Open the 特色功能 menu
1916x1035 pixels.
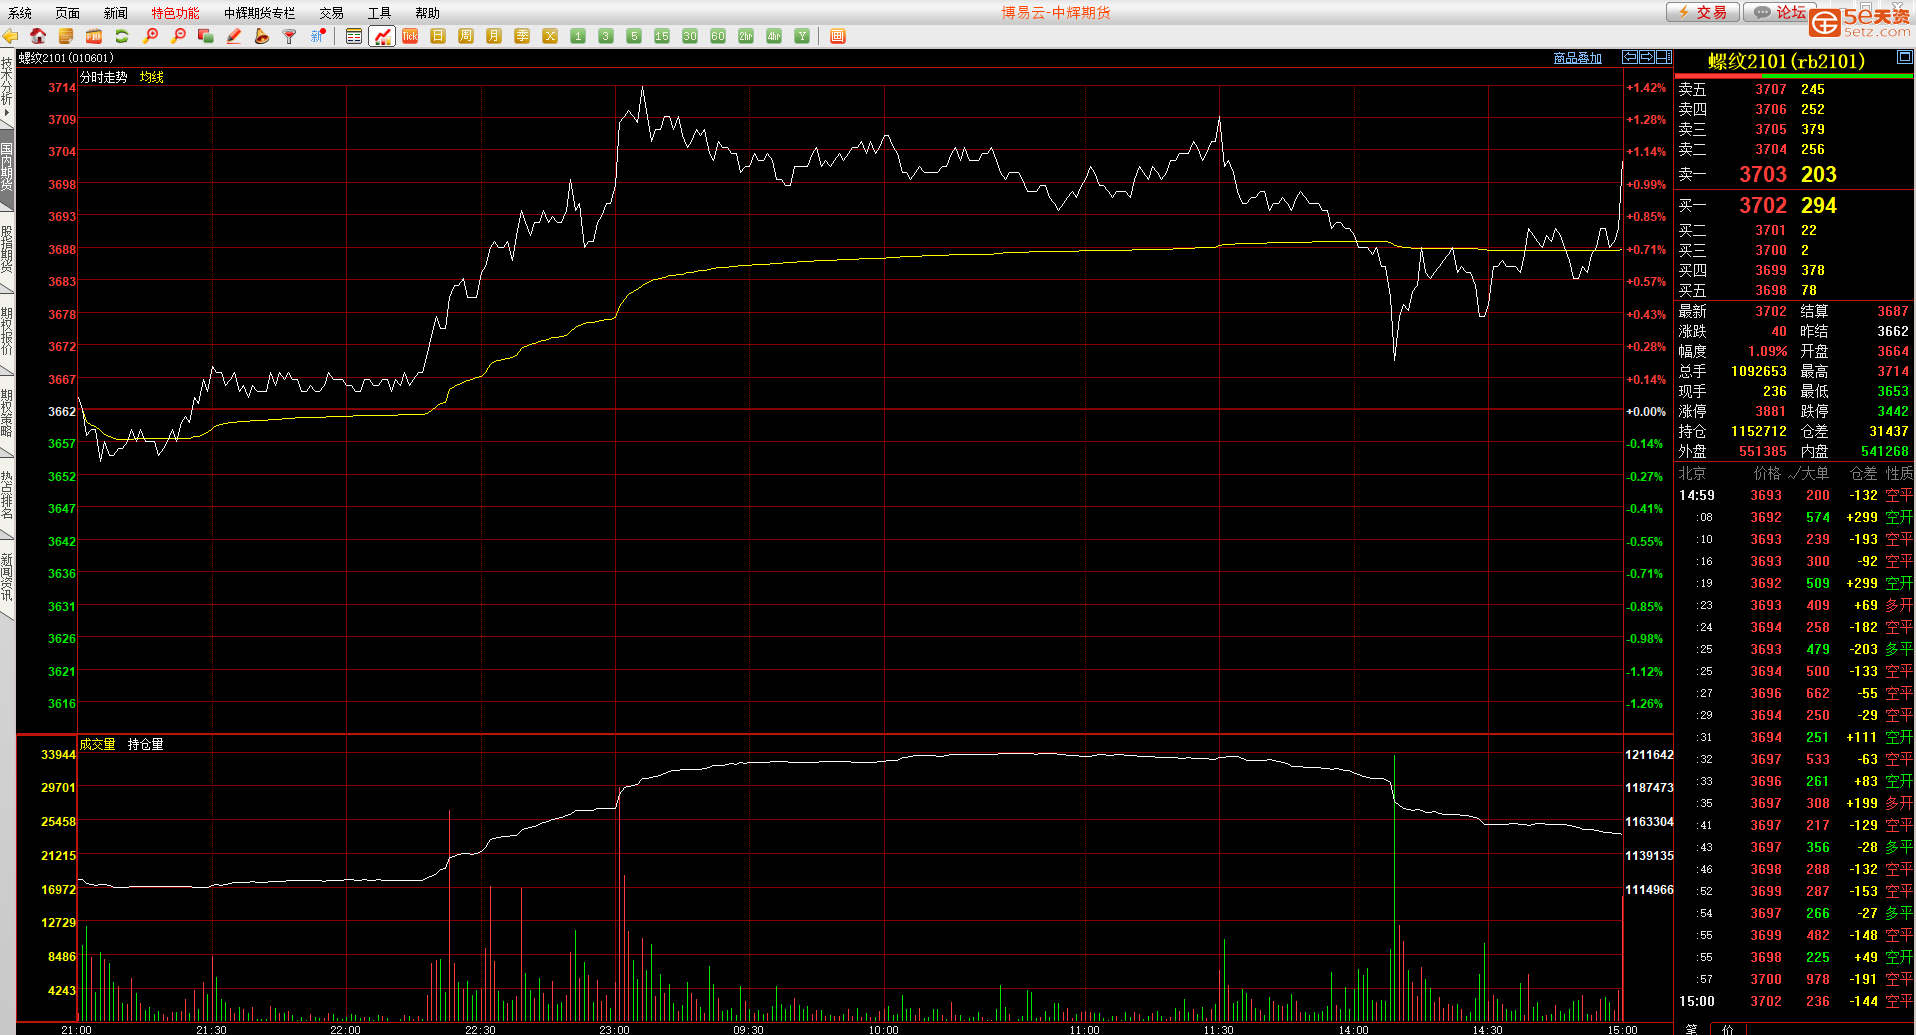coord(175,13)
